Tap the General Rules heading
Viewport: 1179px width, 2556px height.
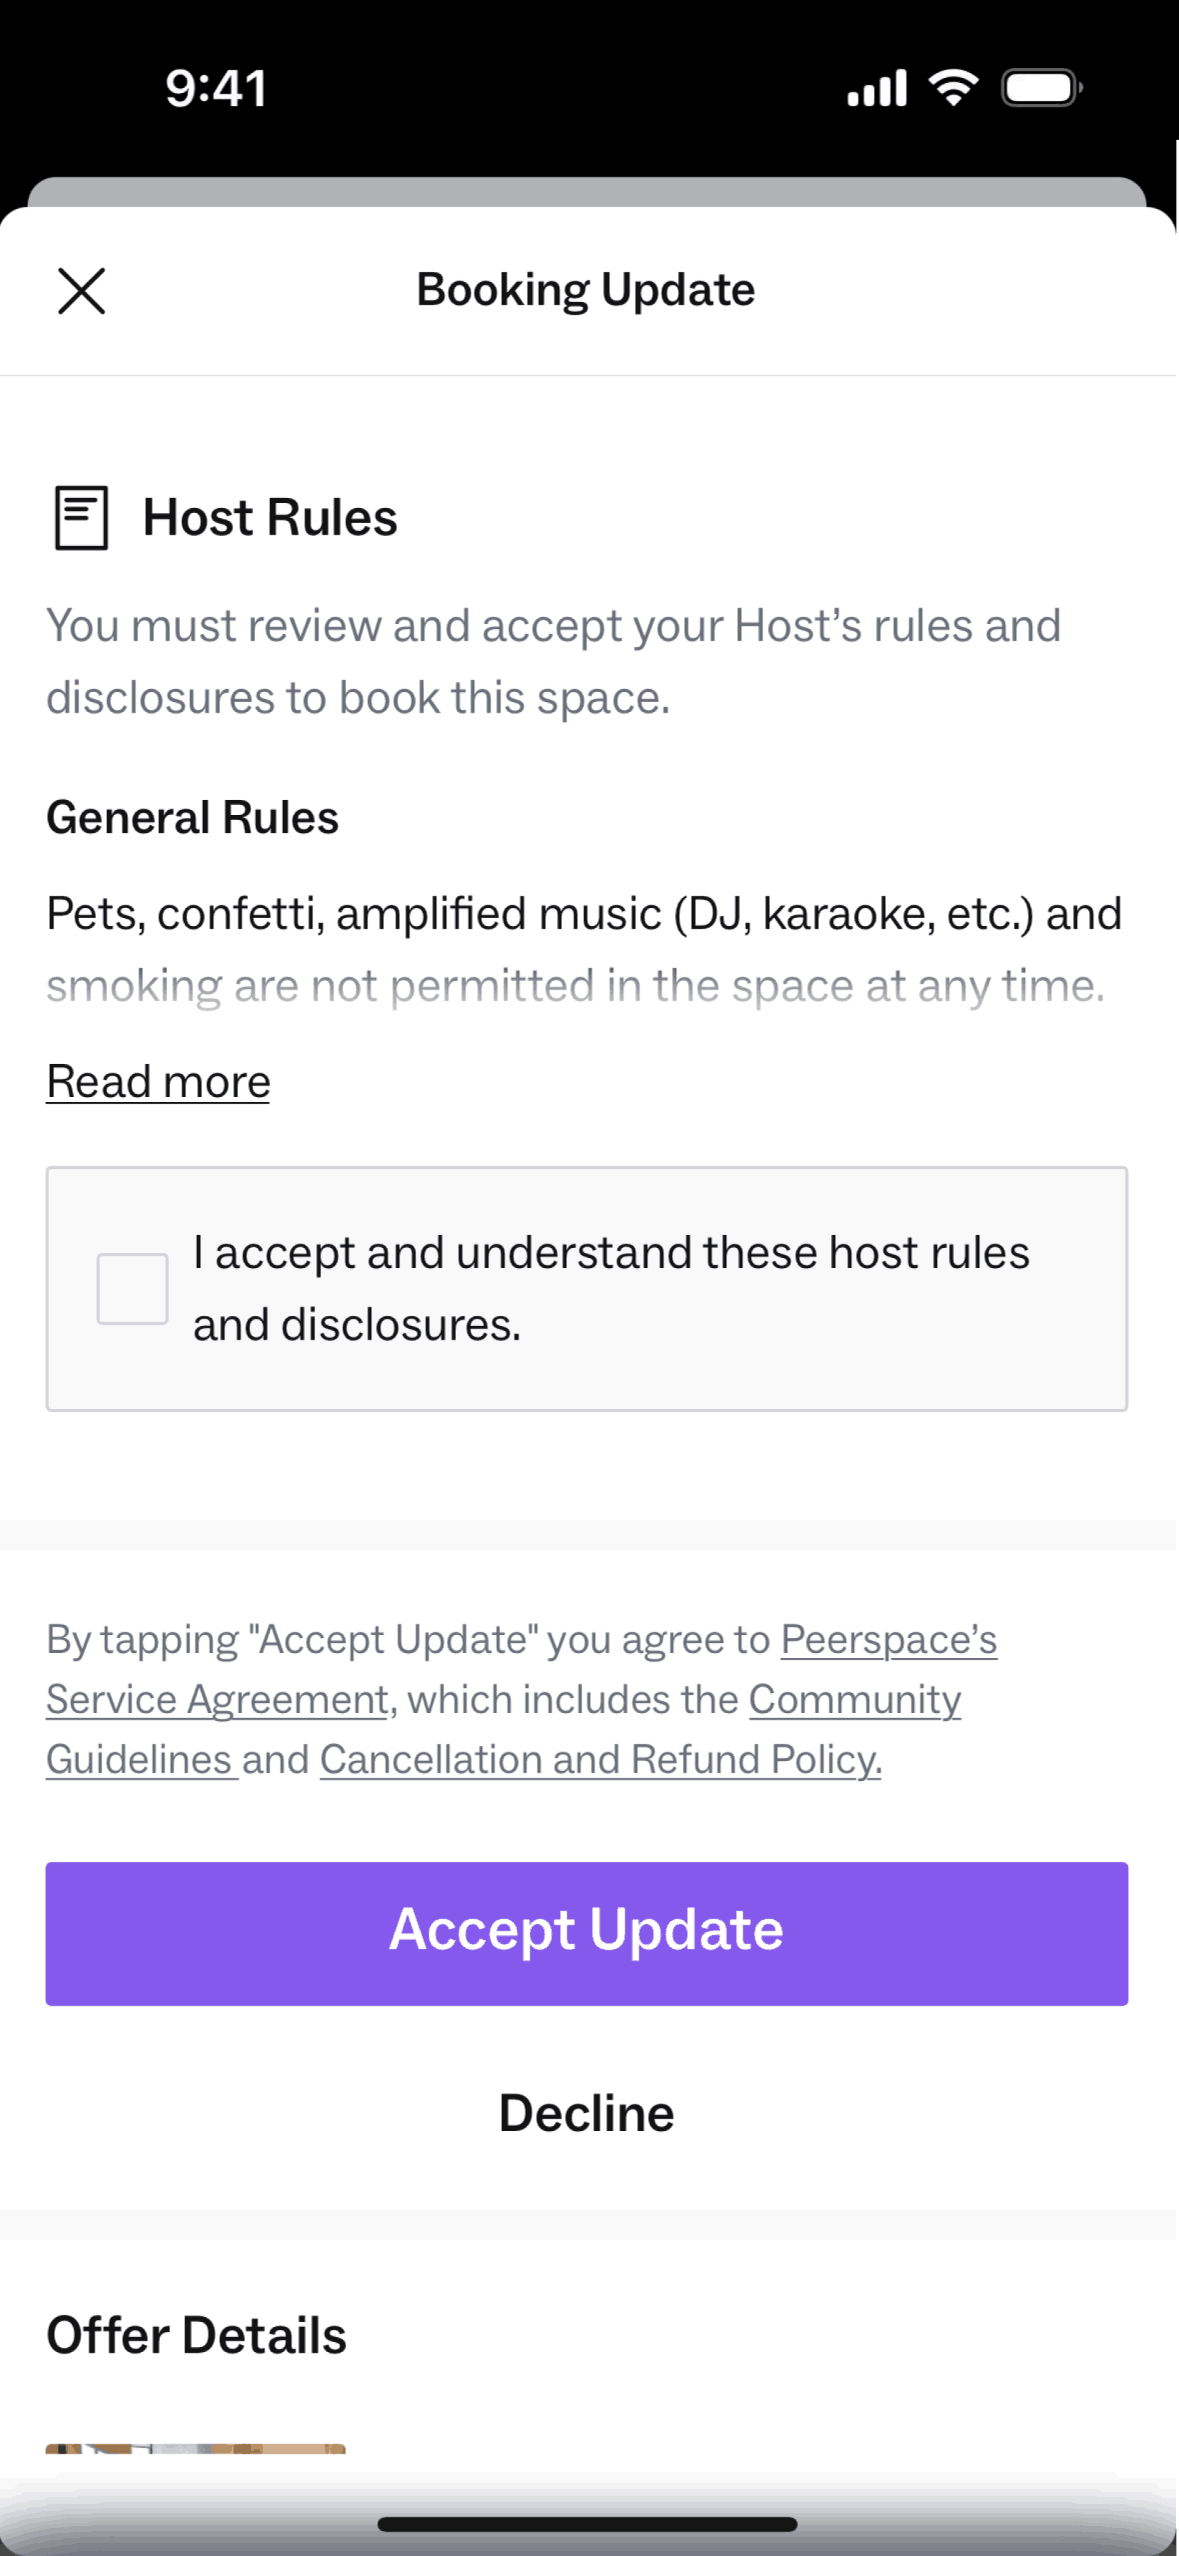click(192, 817)
